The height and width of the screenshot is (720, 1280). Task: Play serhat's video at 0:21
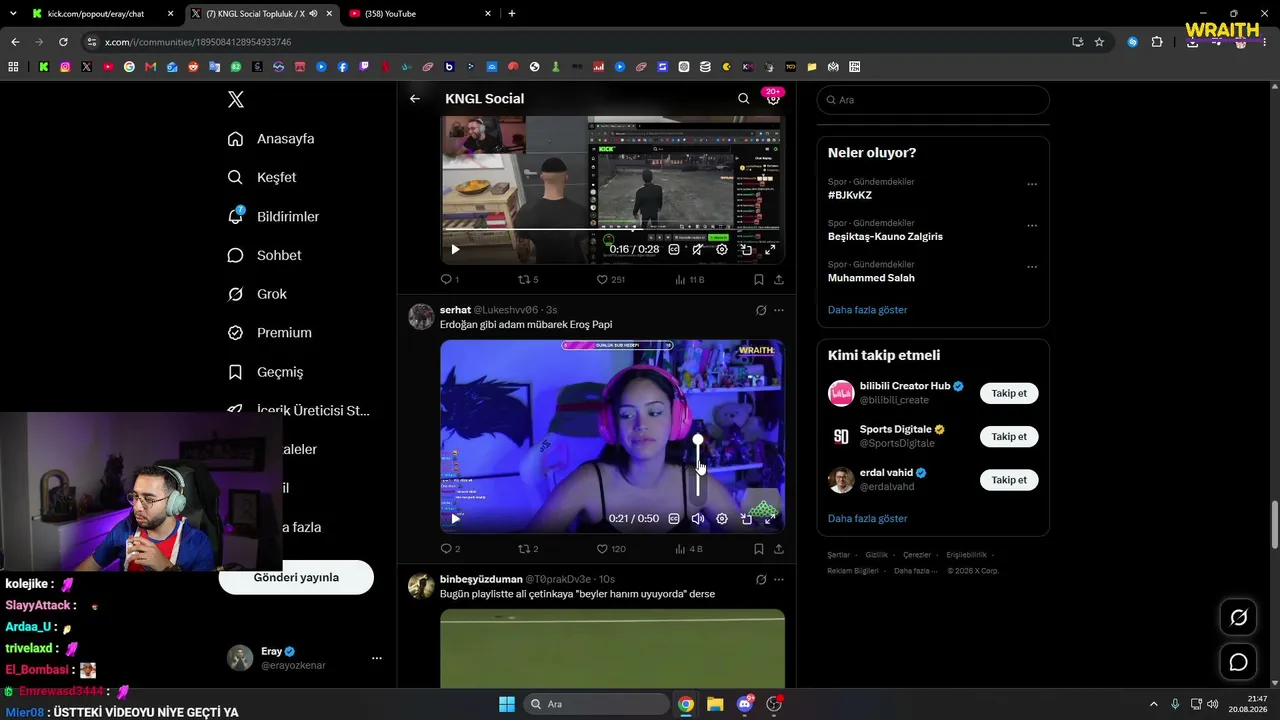tap(455, 519)
